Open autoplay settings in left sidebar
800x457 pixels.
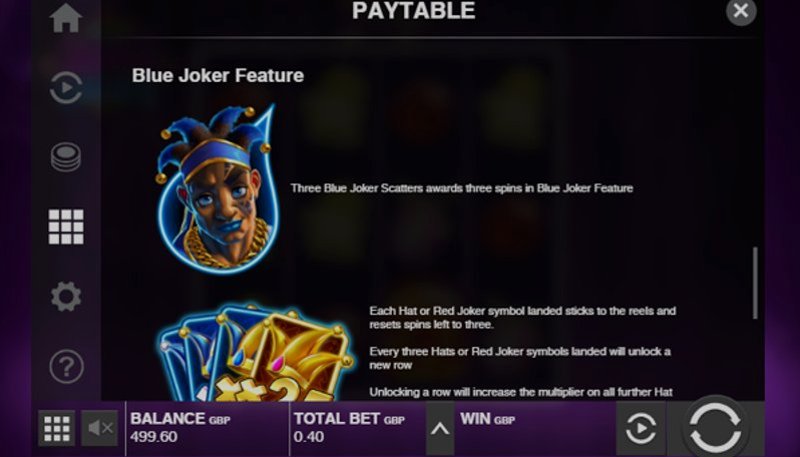66,88
